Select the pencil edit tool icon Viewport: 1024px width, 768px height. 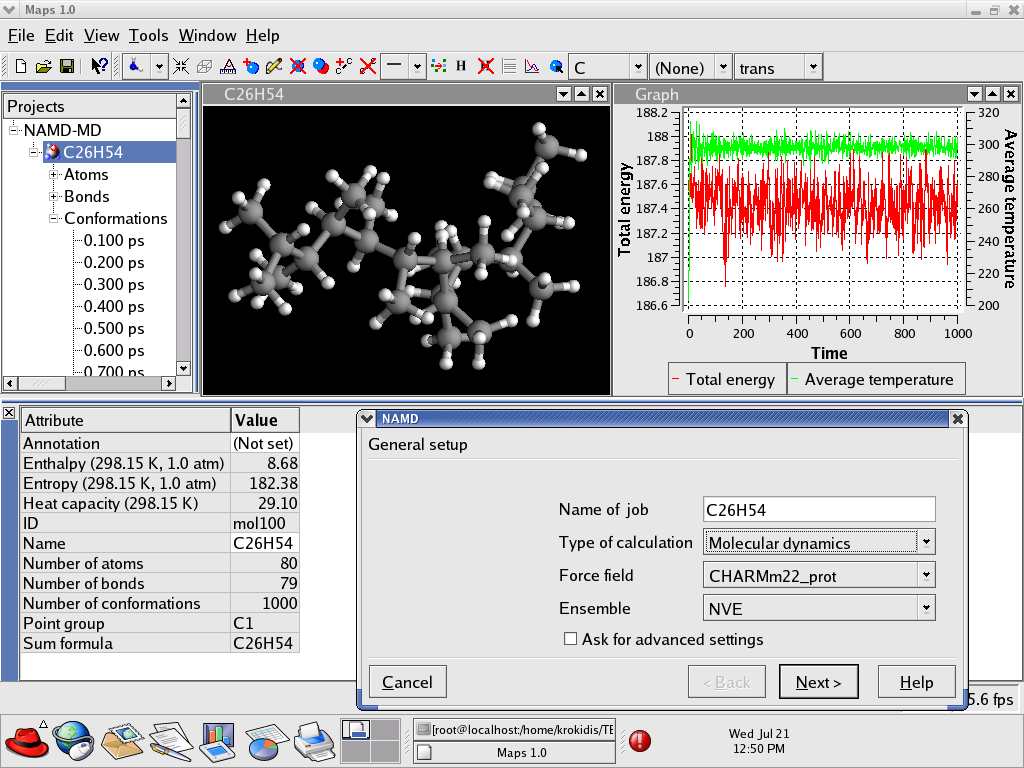(274, 67)
